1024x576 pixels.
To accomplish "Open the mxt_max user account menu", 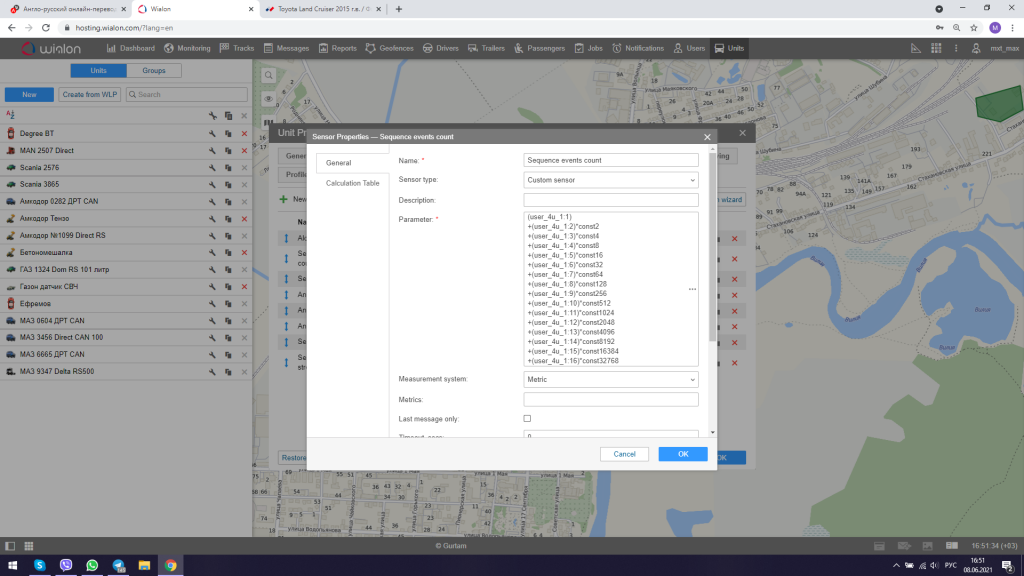I will pos(1003,48).
